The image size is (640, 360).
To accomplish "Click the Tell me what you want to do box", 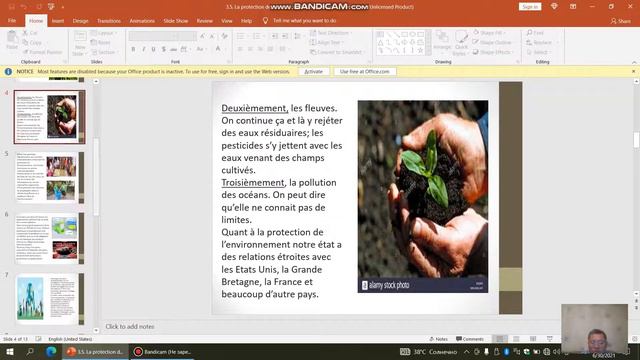I will [300, 21].
